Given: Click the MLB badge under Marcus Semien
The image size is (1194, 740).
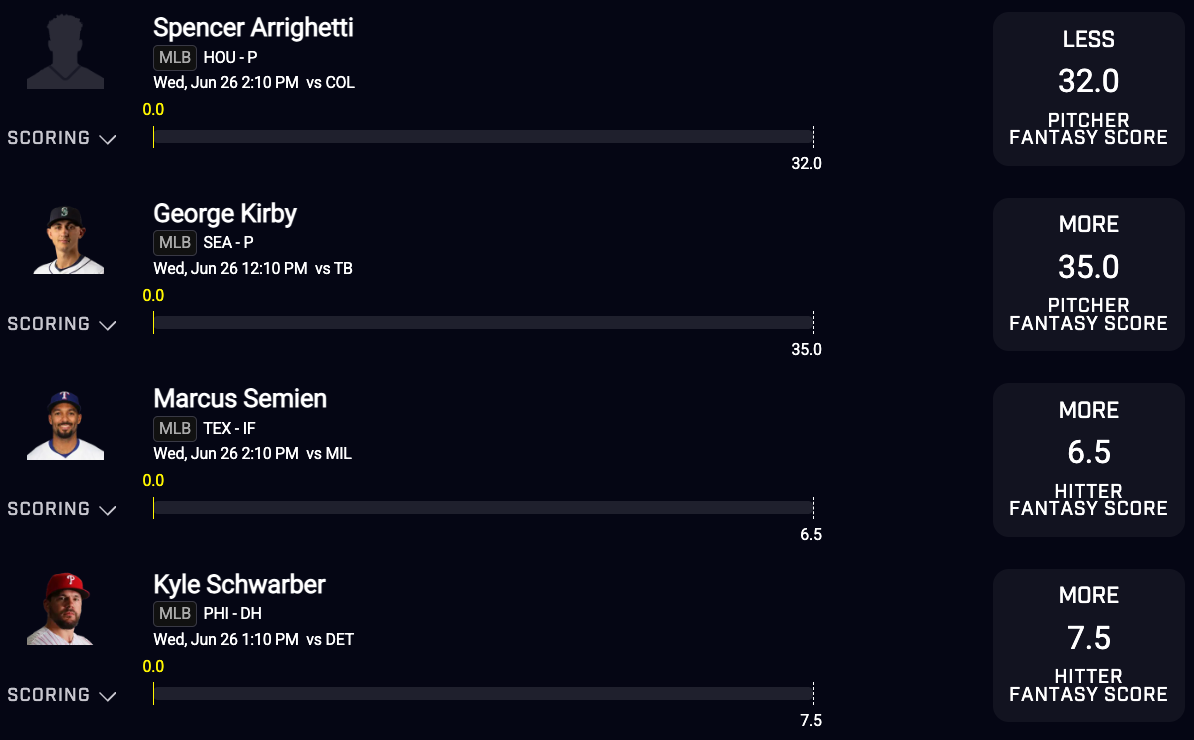Looking at the screenshot, I should point(174,428).
